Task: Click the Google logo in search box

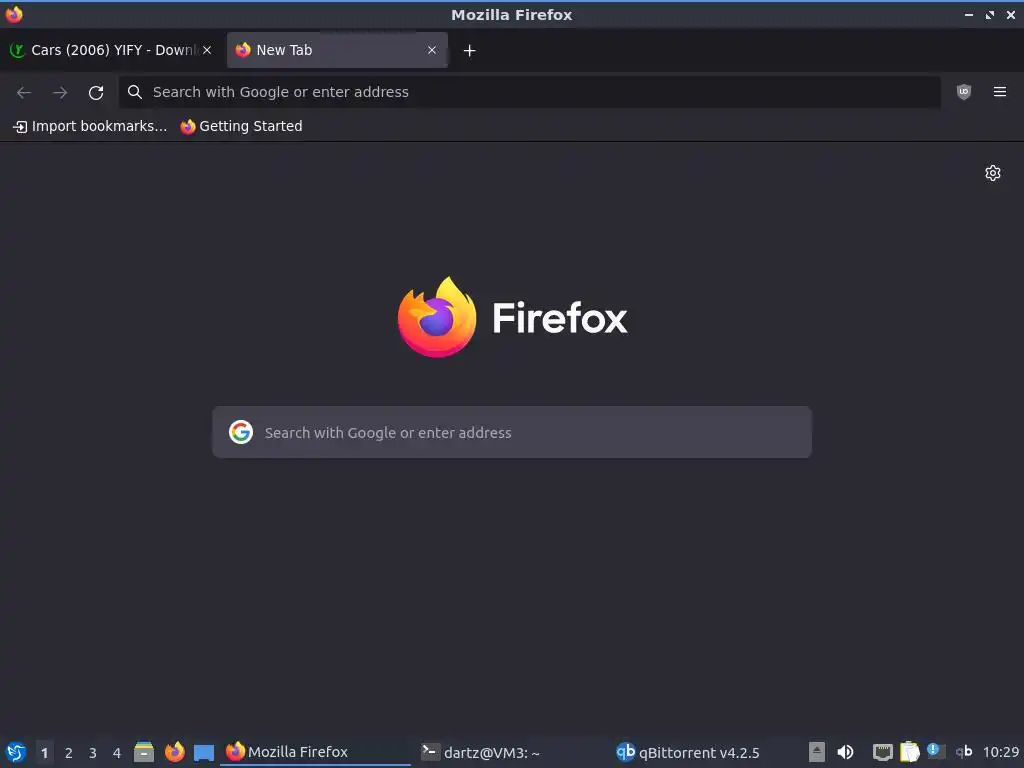Action: 241,432
